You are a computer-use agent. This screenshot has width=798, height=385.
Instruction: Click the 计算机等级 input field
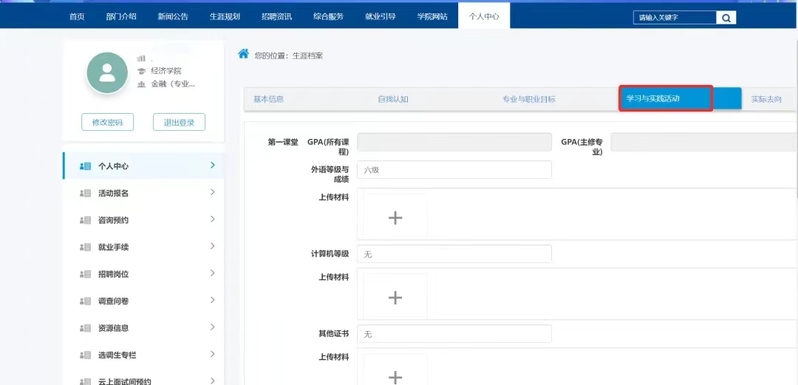click(x=454, y=254)
